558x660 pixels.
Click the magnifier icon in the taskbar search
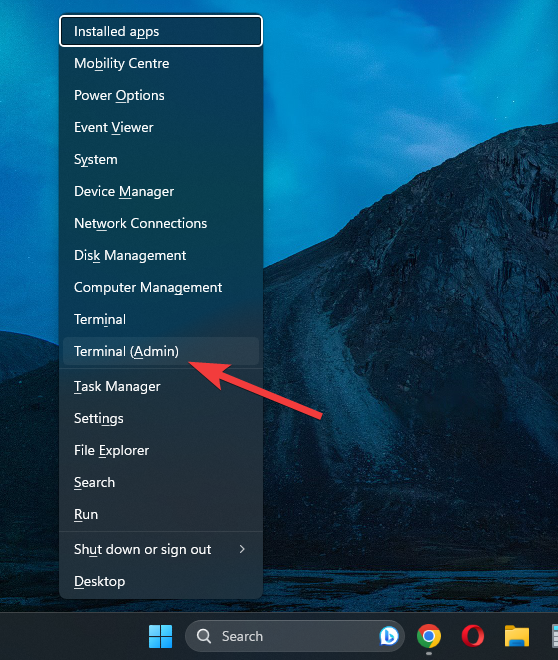(x=204, y=636)
